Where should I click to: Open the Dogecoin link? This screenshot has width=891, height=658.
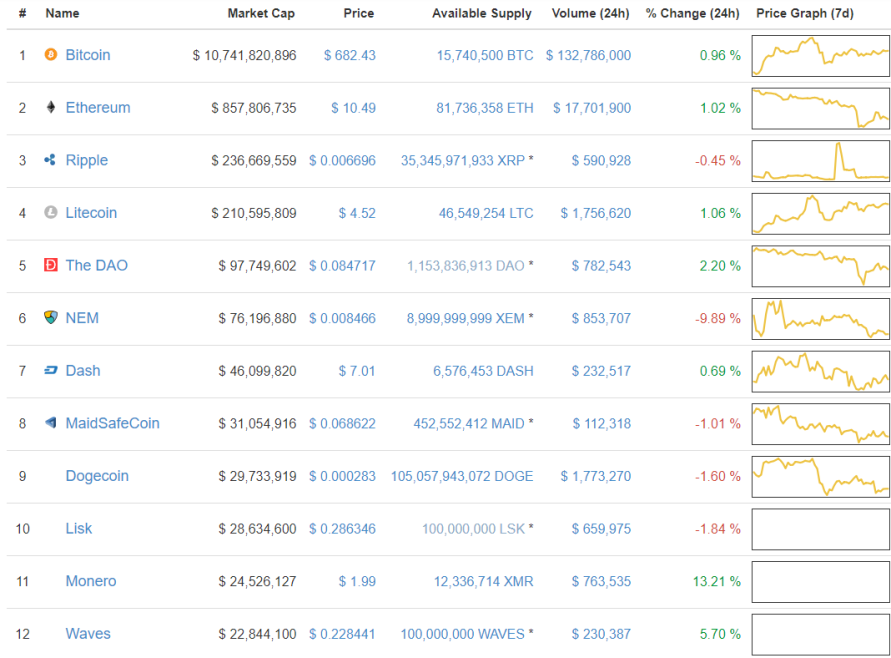97,476
